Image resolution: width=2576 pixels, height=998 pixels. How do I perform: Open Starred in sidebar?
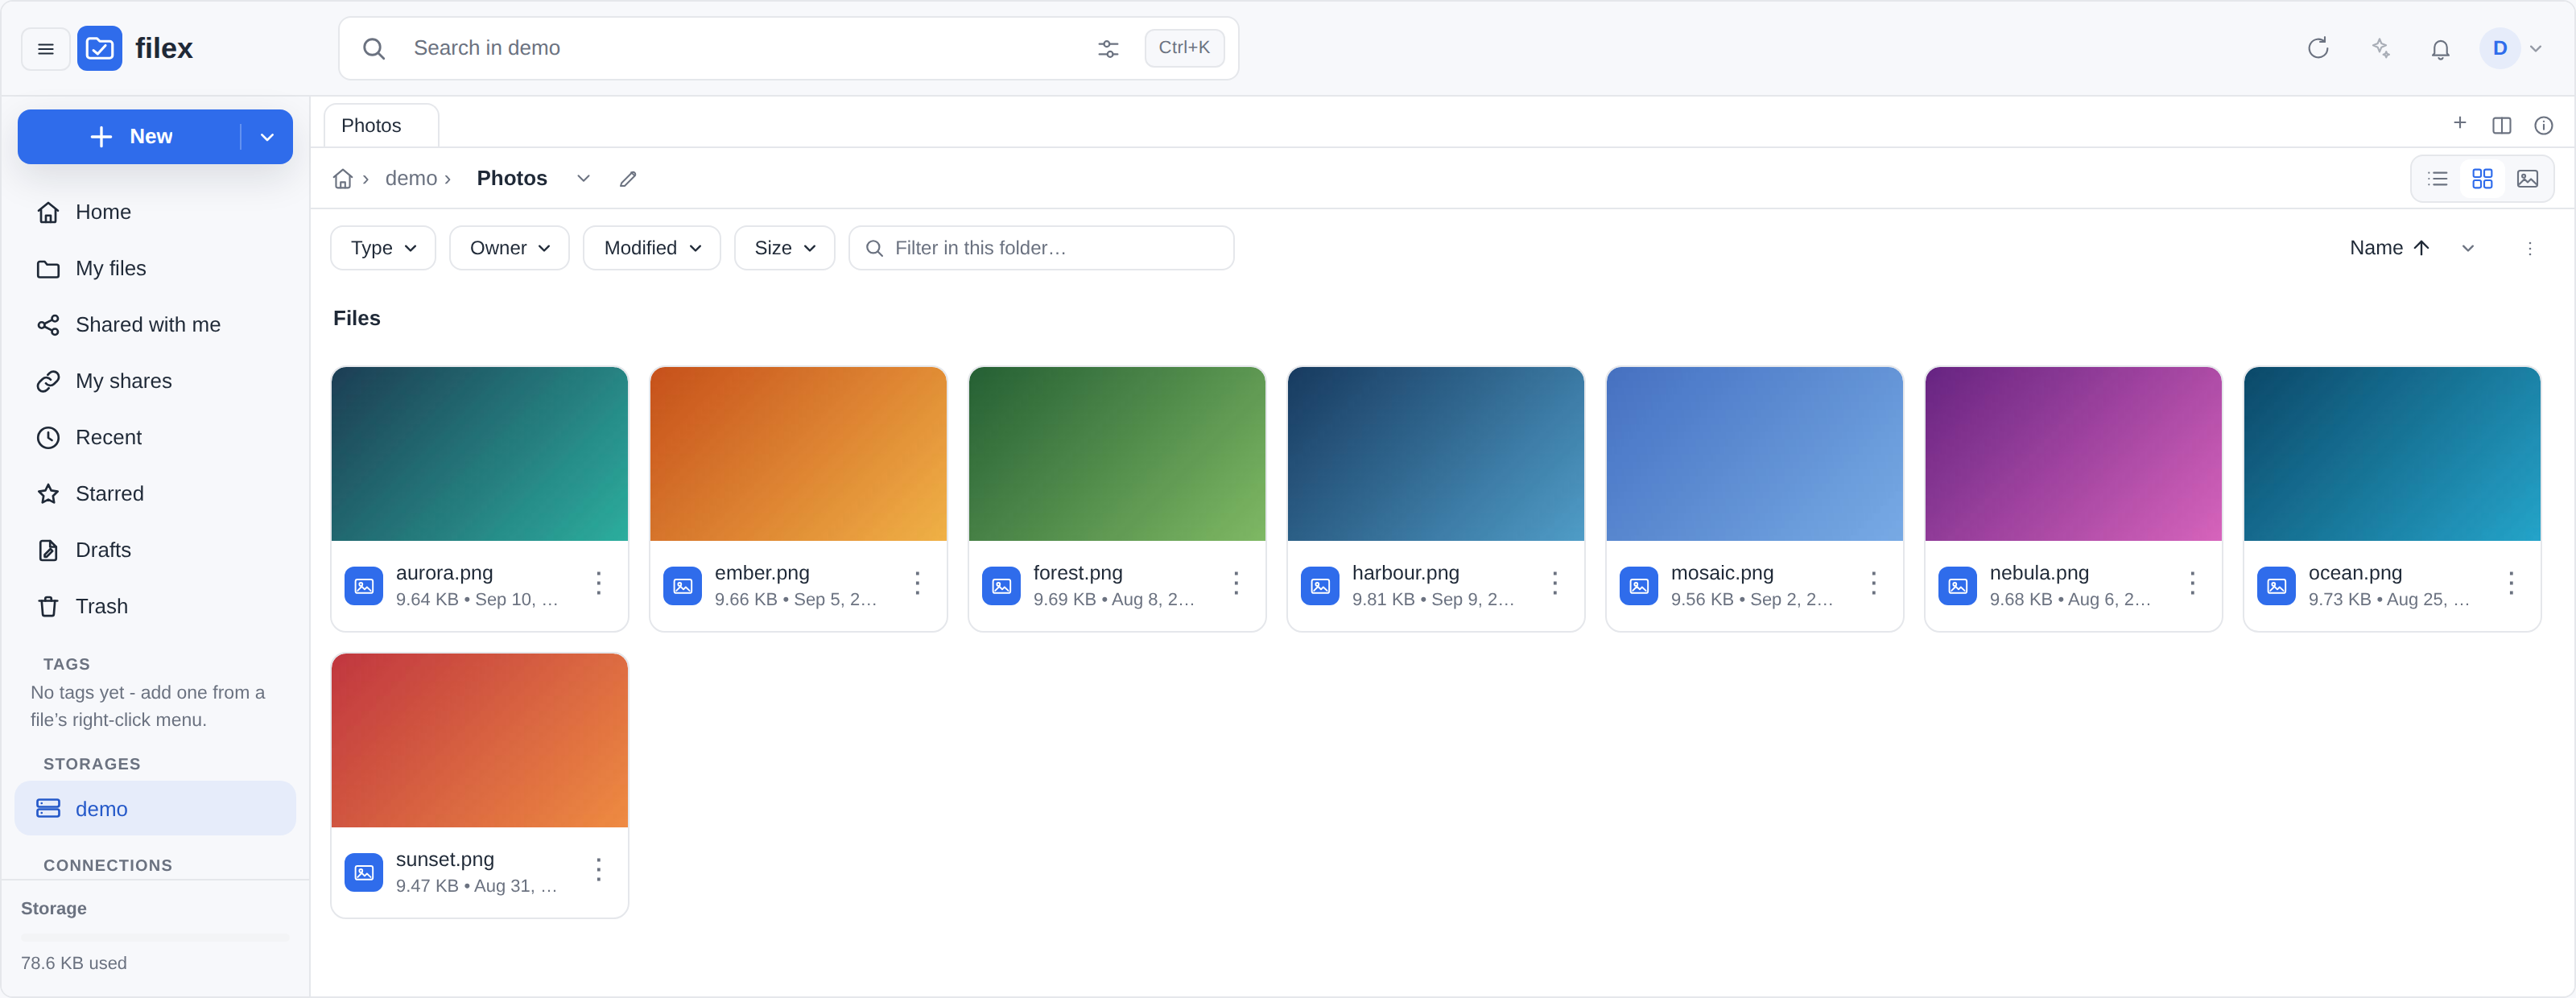(x=155, y=494)
